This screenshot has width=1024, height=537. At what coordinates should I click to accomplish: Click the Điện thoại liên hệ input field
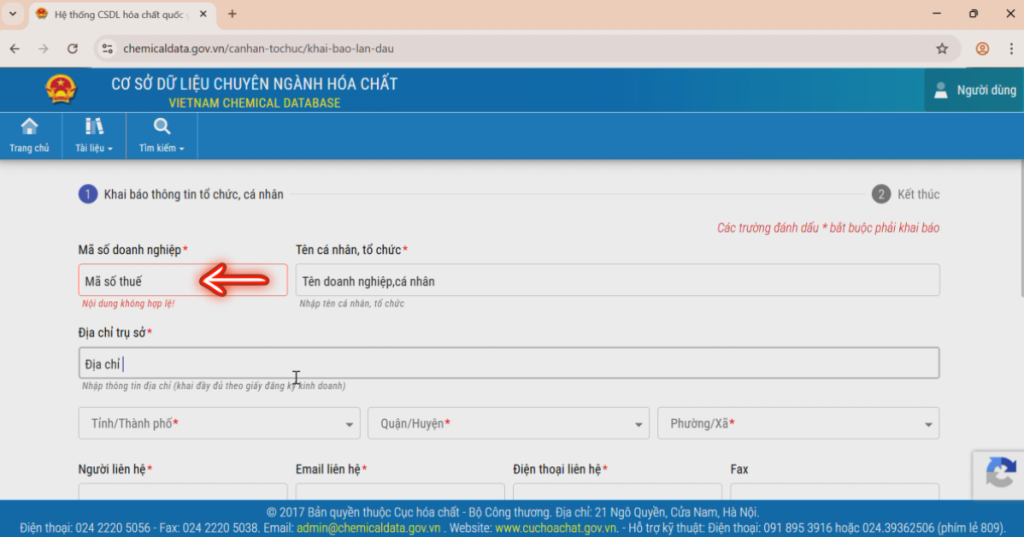tap(617, 491)
